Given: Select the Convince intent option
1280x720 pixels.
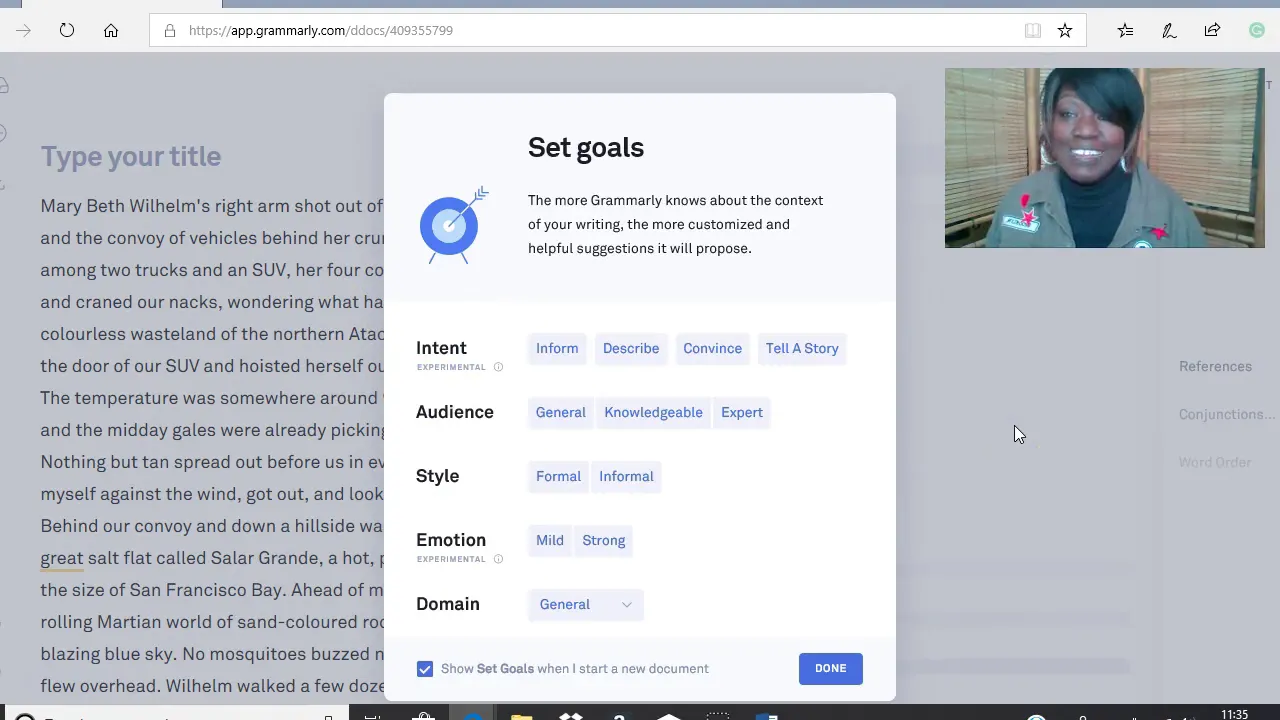Looking at the screenshot, I should [x=712, y=348].
